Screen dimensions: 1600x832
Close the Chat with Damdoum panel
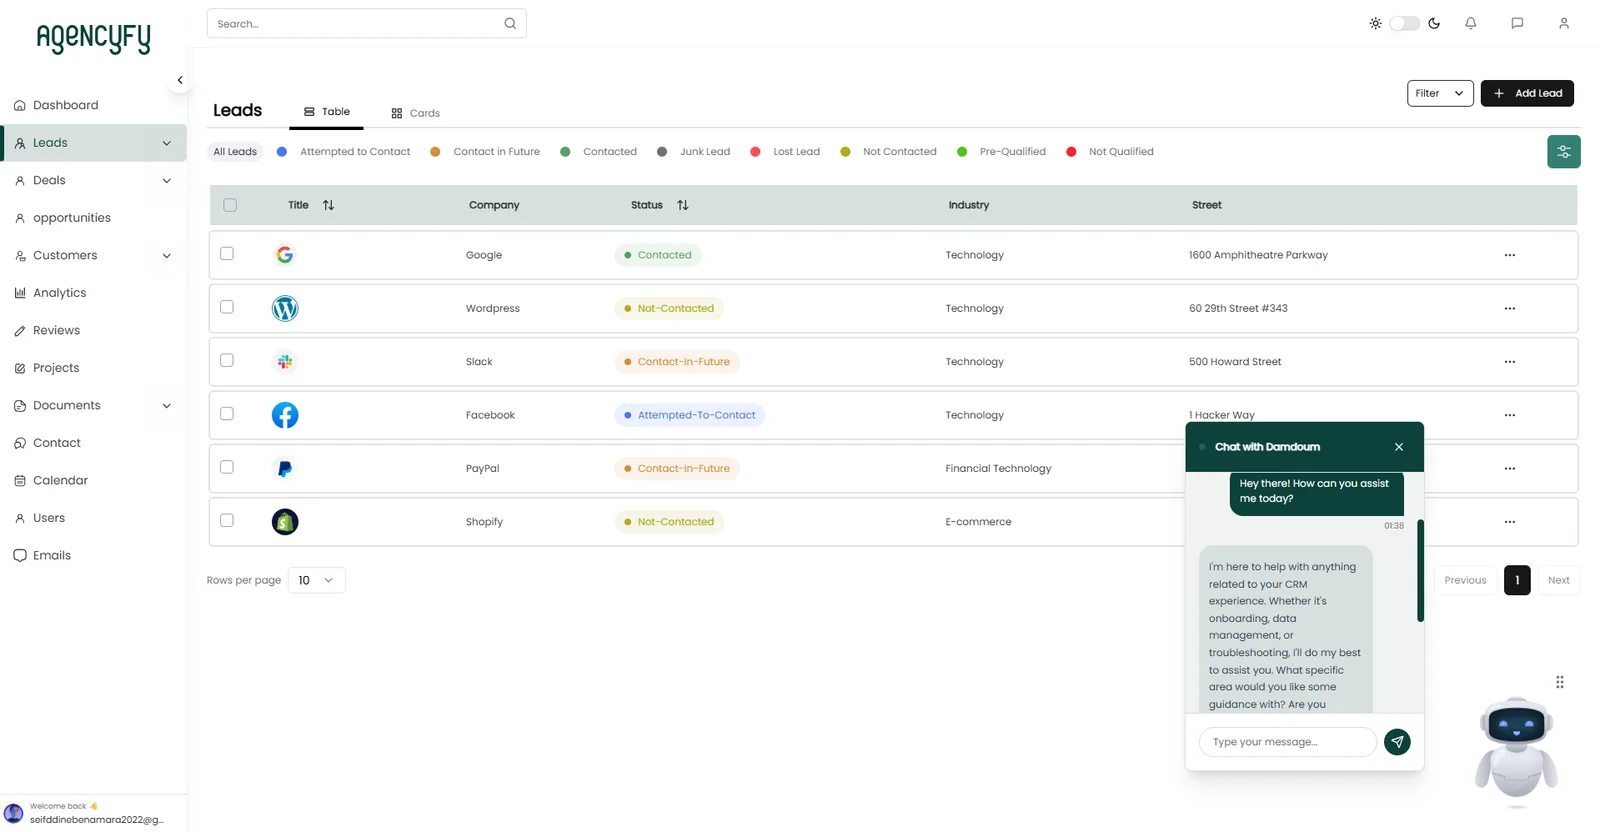[1399, 447]
